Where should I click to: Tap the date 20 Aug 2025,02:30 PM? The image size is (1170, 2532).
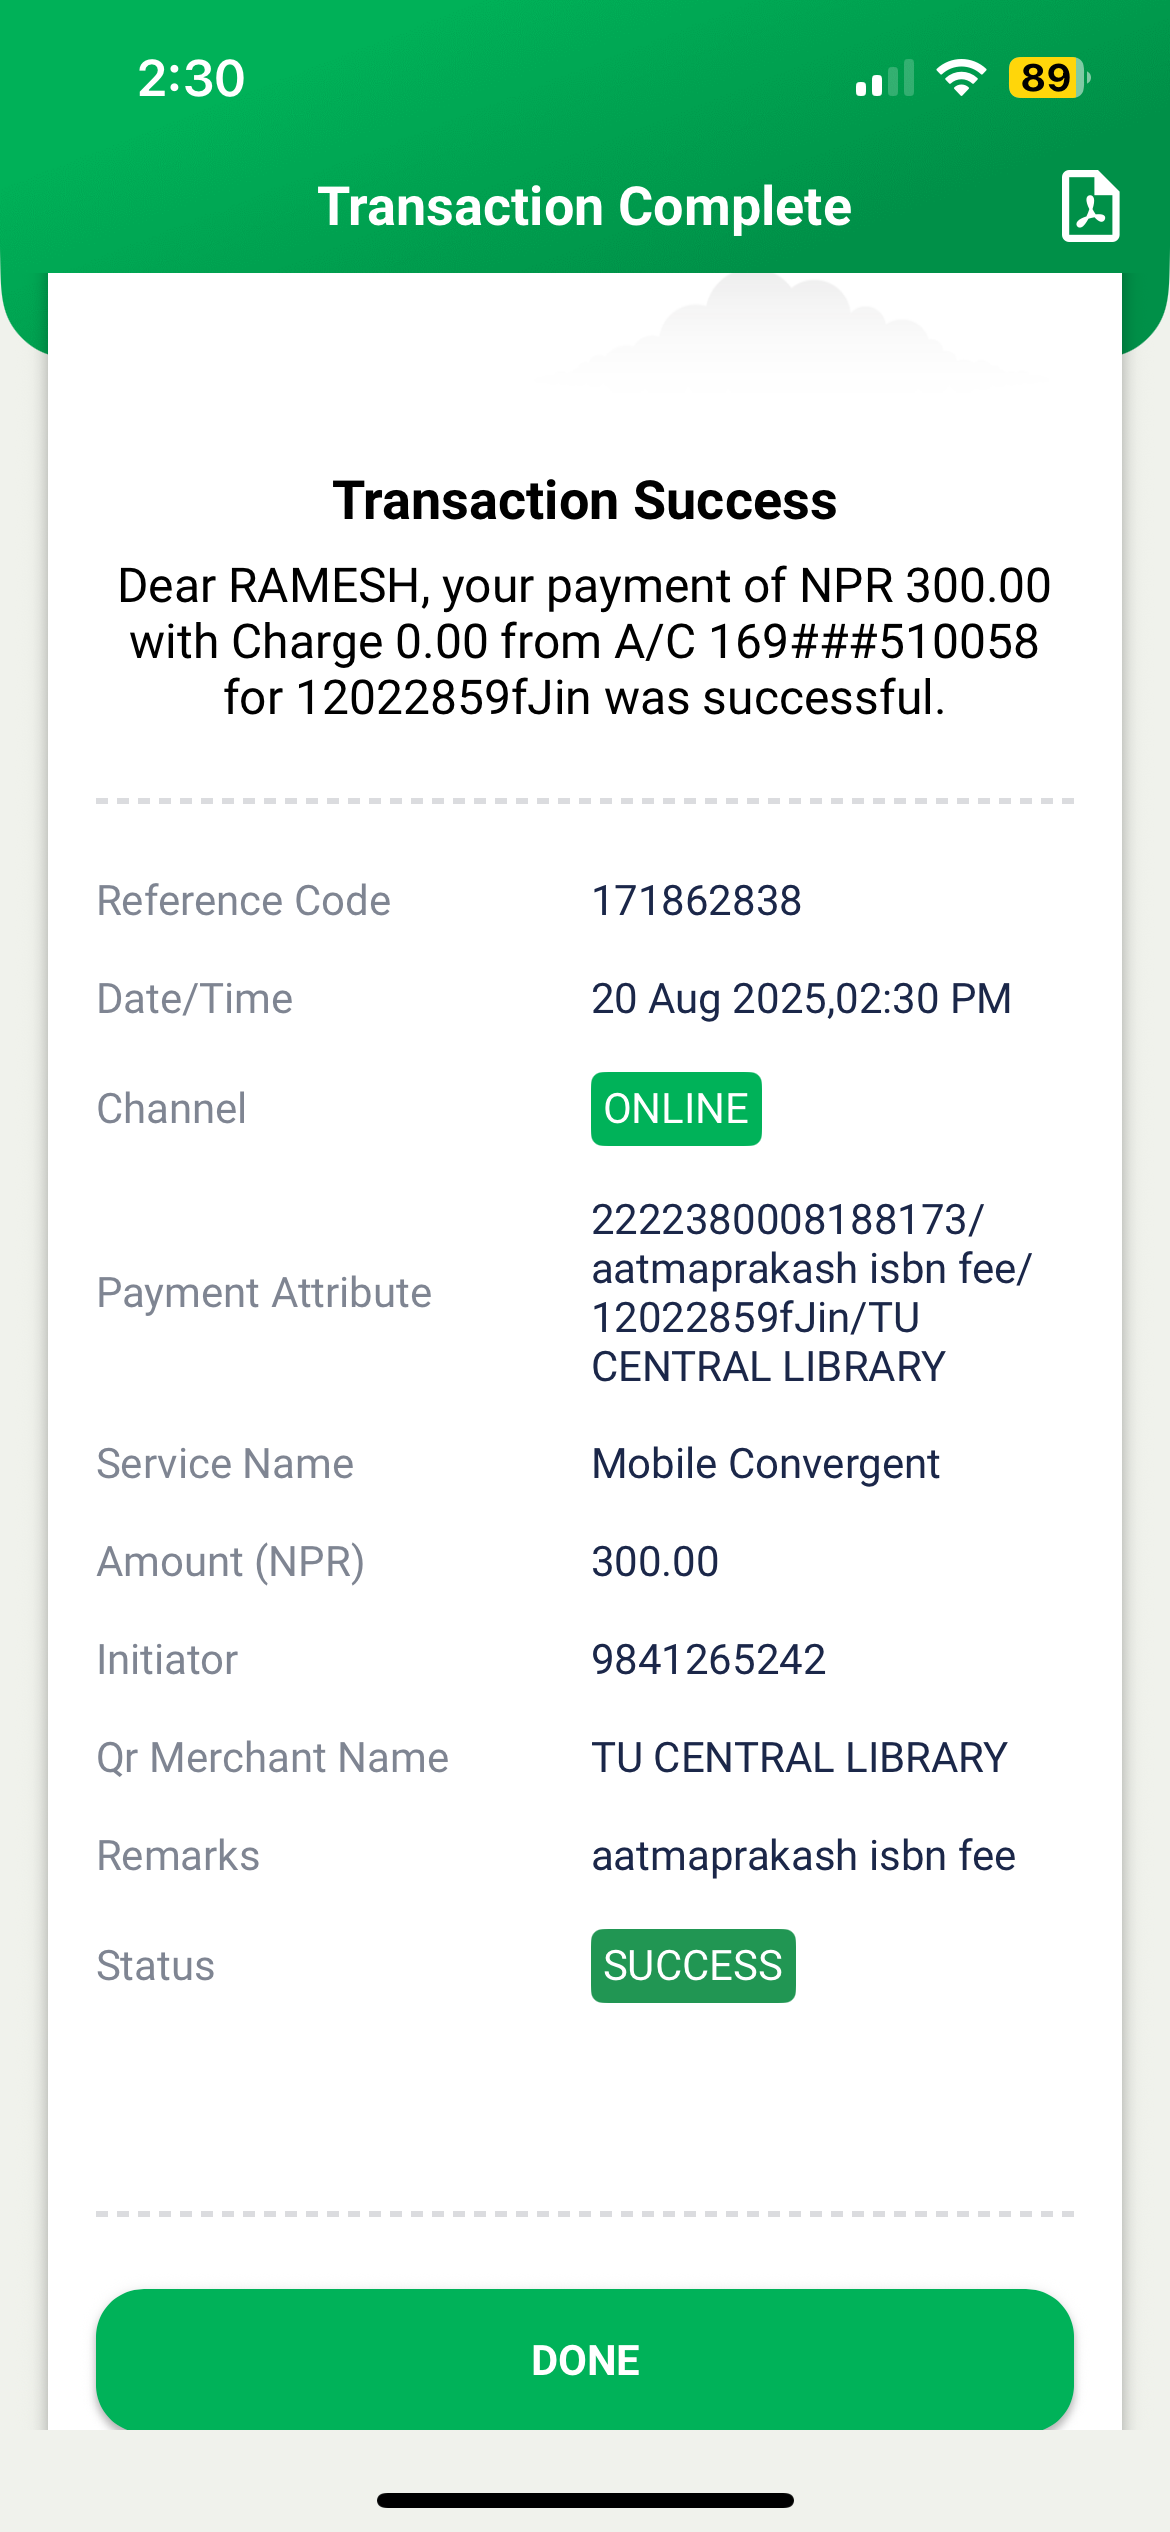click(801, 999)
